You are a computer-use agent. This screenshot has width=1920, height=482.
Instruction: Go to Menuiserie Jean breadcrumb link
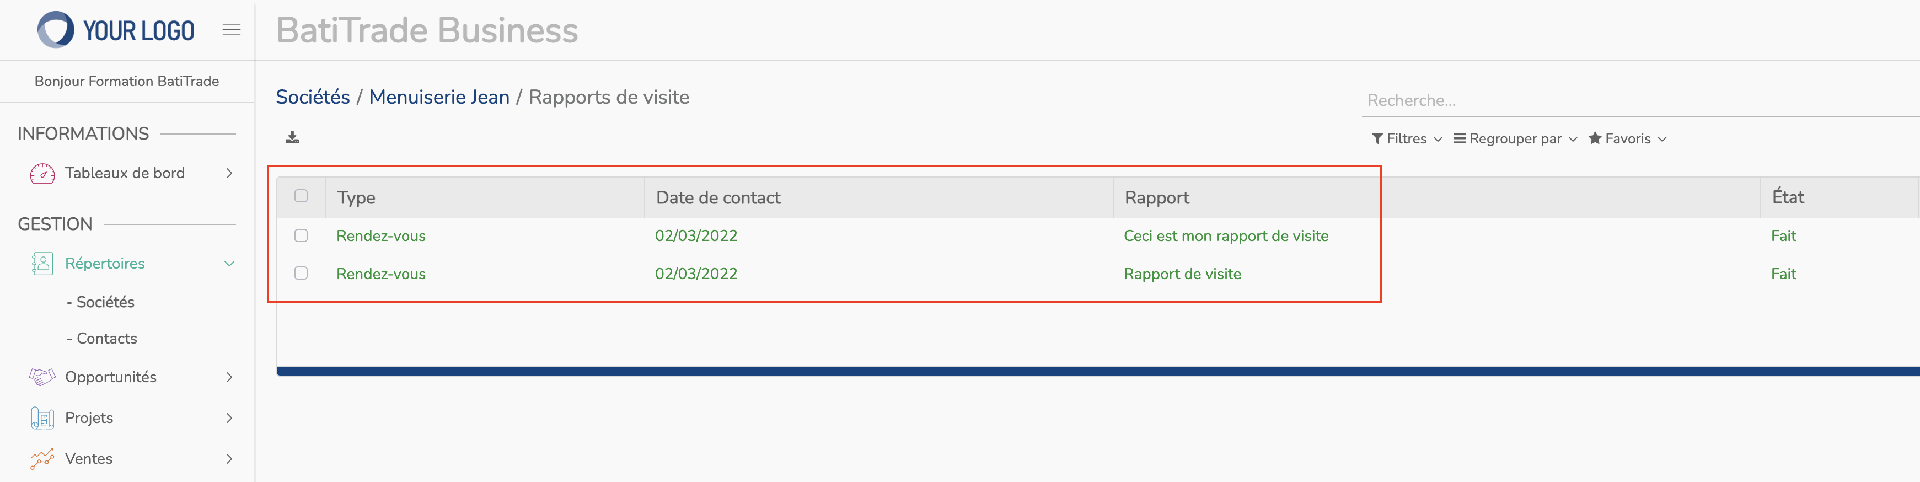[x=439, y=97]
